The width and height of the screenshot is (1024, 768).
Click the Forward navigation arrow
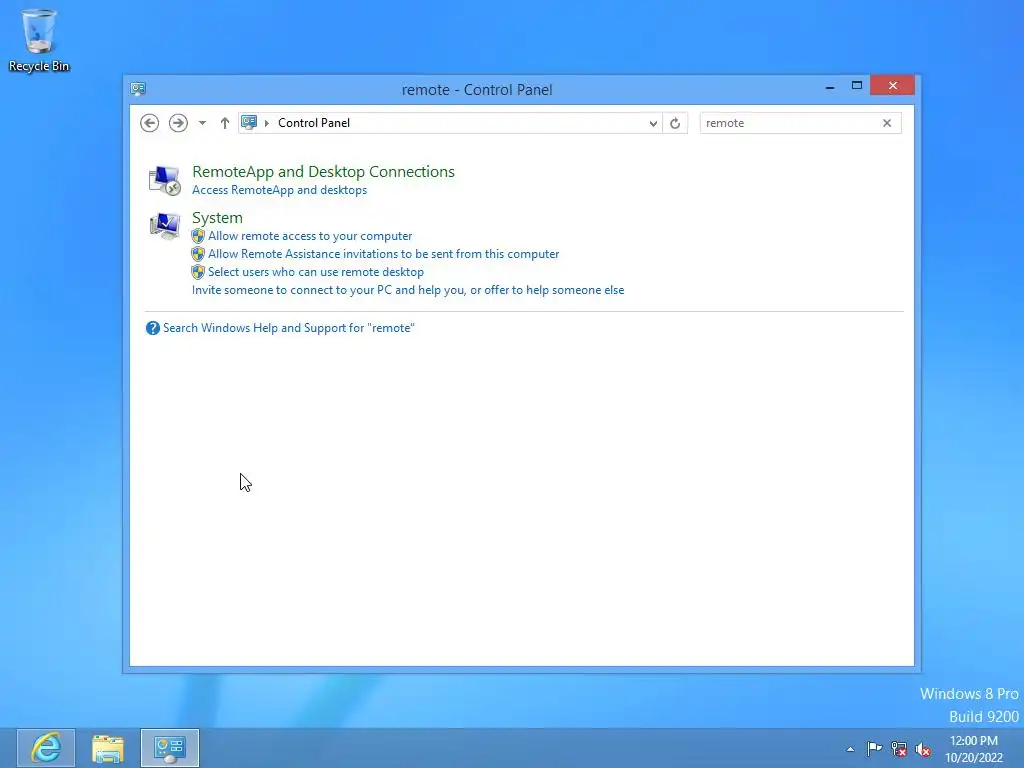click(x=178, y=123)
